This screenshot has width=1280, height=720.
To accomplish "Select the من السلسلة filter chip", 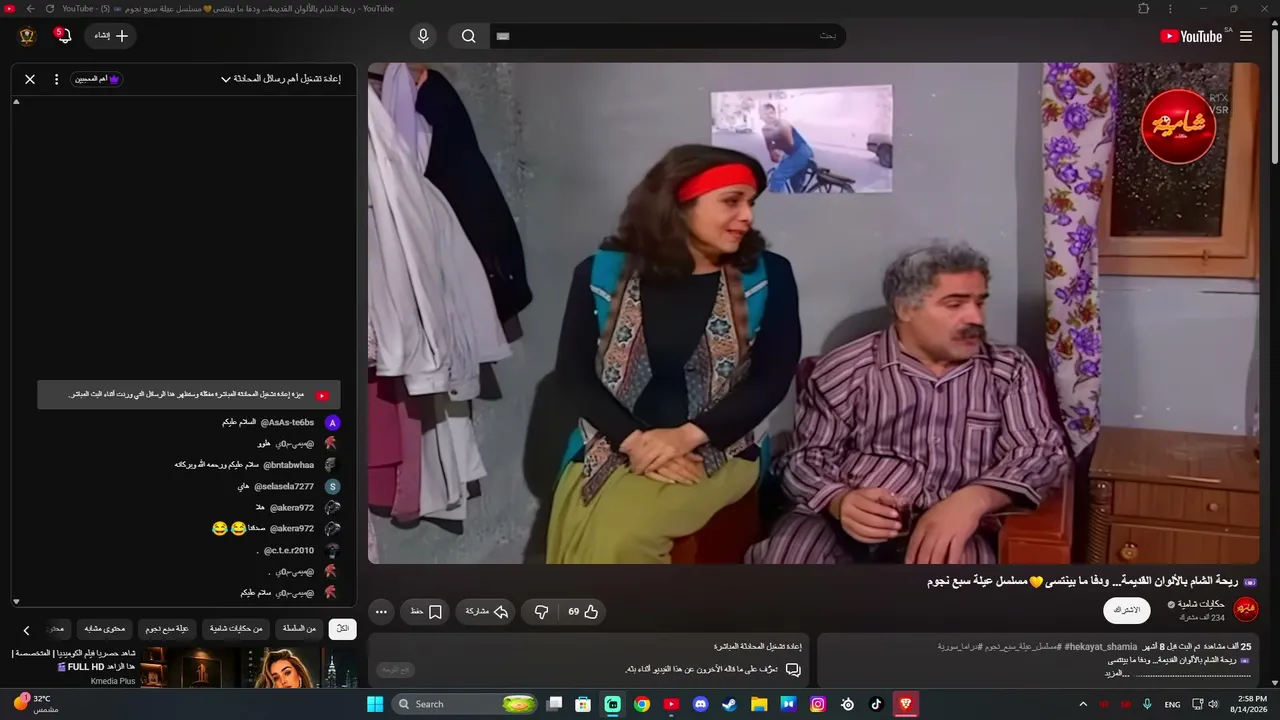I will click(x=299, y=629).
